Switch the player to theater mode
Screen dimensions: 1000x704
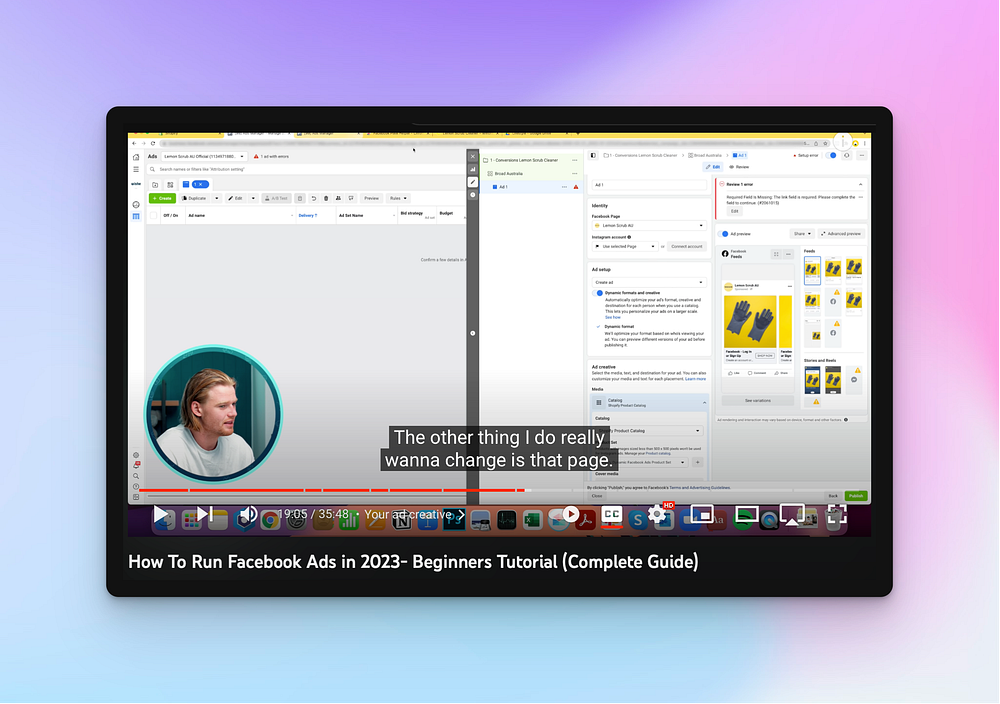pos(746,514)
